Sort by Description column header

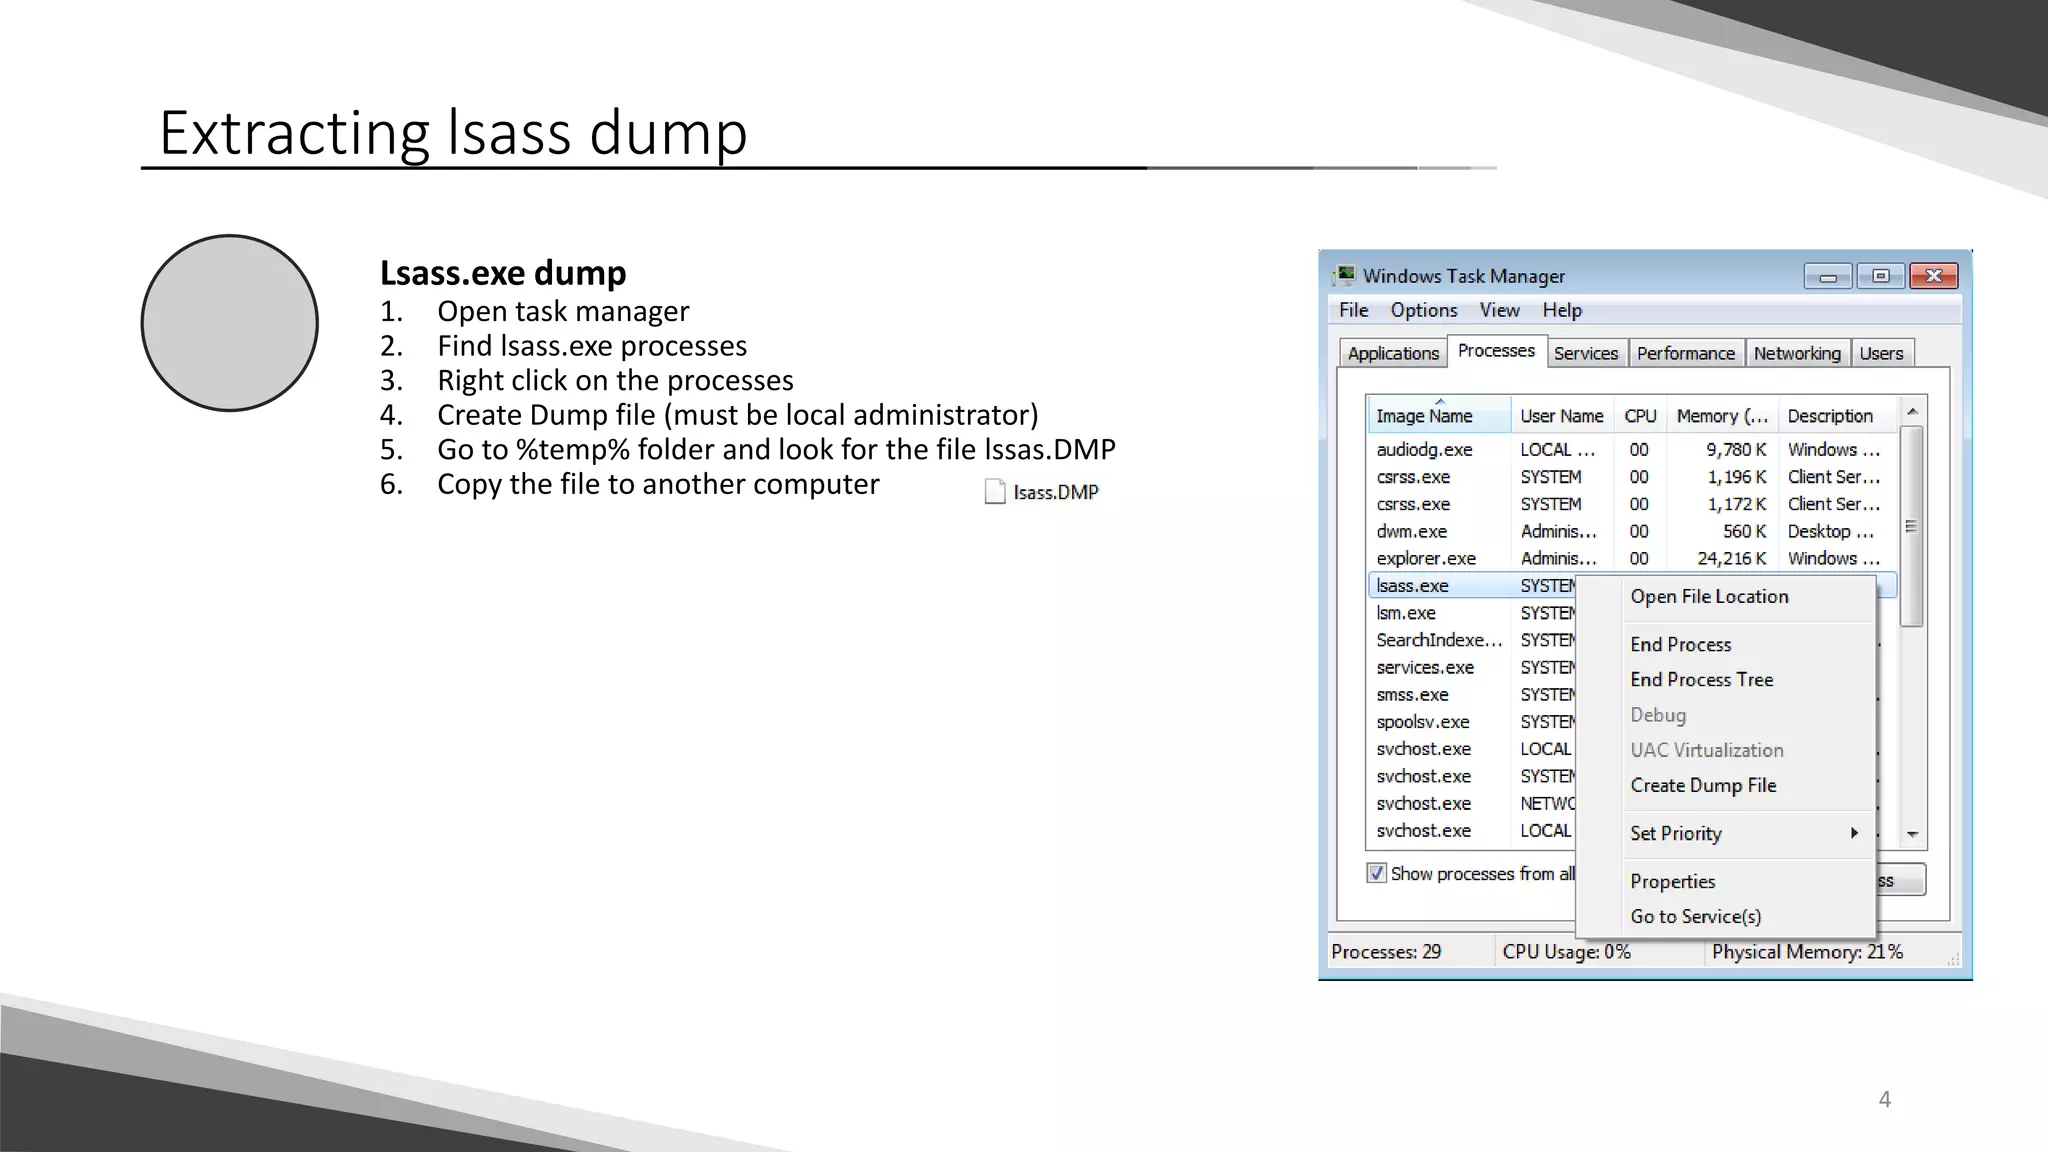coord(1838,416)
